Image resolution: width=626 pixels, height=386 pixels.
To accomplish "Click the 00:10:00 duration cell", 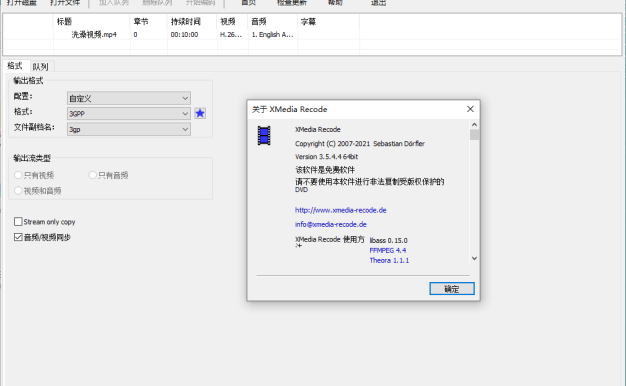I will tap(184, 35).
